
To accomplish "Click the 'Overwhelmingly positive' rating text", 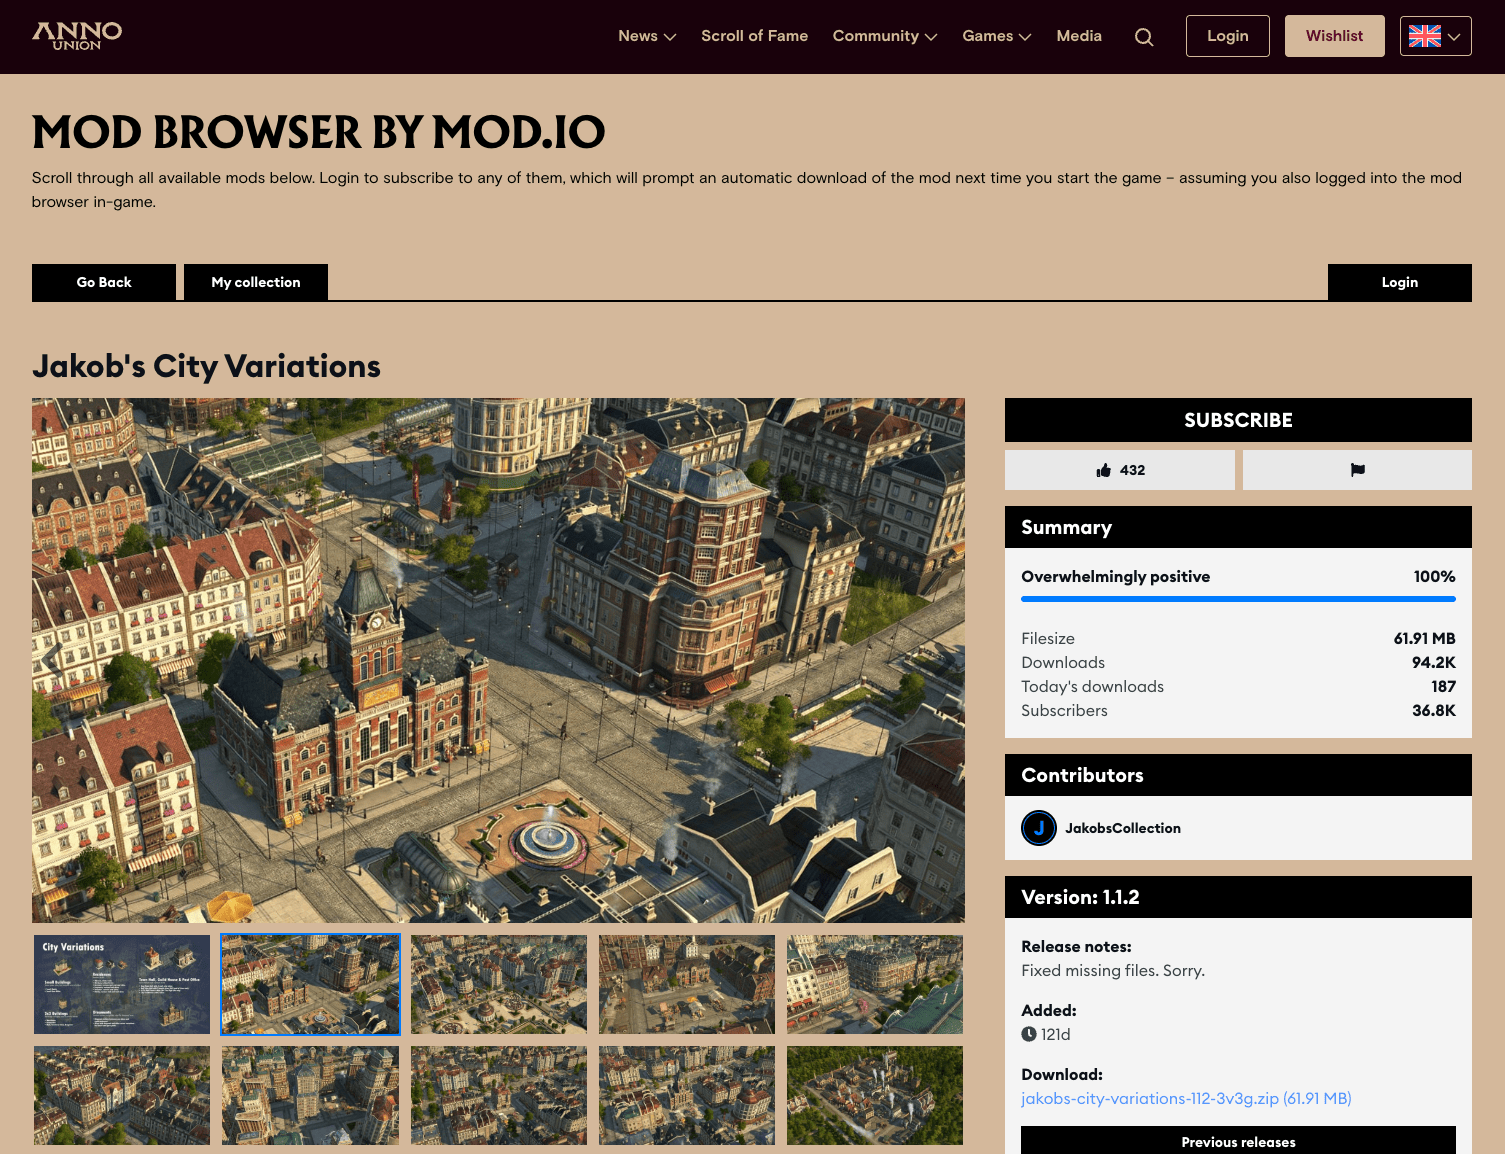I will pyautogui.click(x=1115, y=577).
